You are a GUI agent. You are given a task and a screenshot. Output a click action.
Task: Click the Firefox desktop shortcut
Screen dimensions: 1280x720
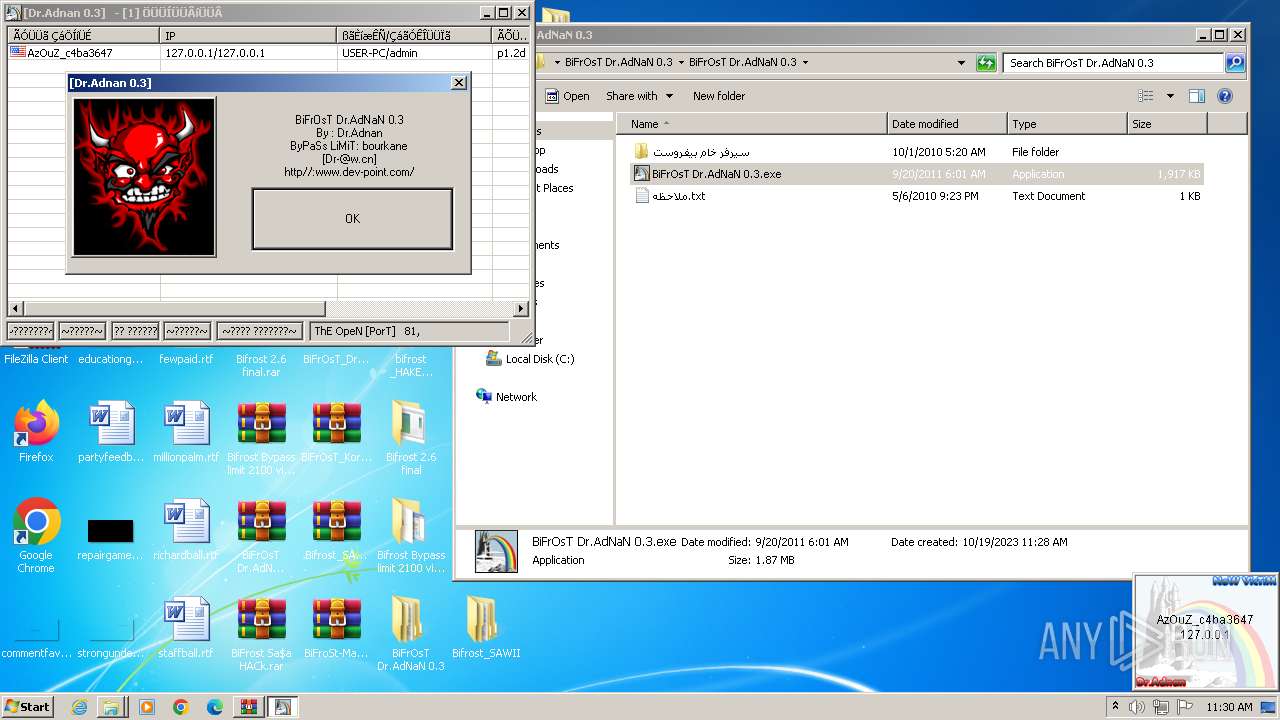(36, 432)
